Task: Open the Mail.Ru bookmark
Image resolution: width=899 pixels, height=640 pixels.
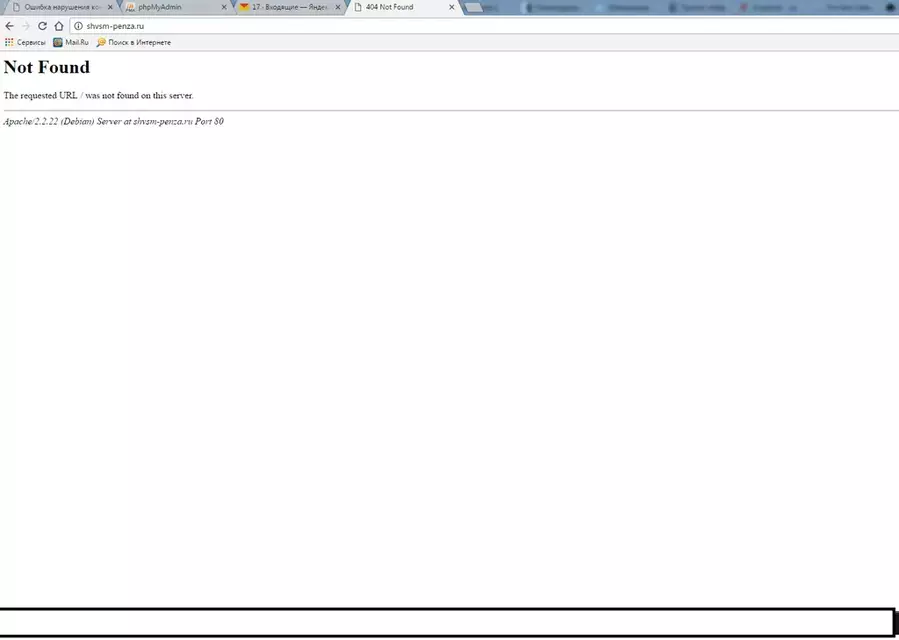Action: click(x=71, y=42)
